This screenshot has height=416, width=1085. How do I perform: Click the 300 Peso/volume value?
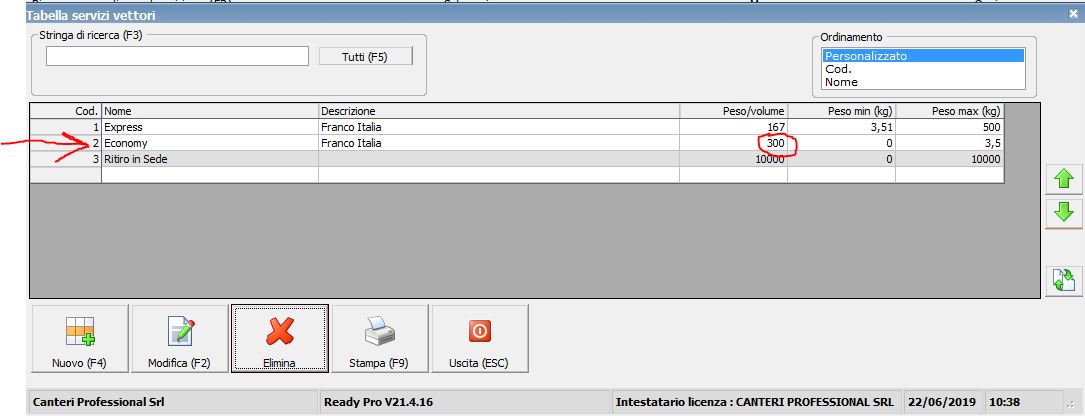point(733,143)
